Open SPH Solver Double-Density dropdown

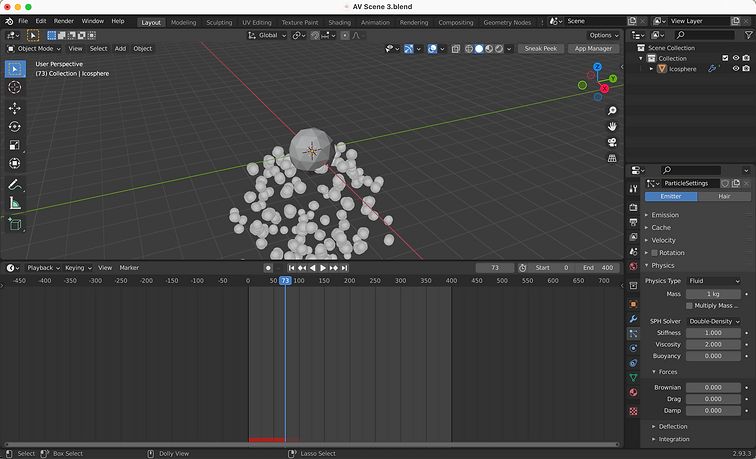pos(714,322)
